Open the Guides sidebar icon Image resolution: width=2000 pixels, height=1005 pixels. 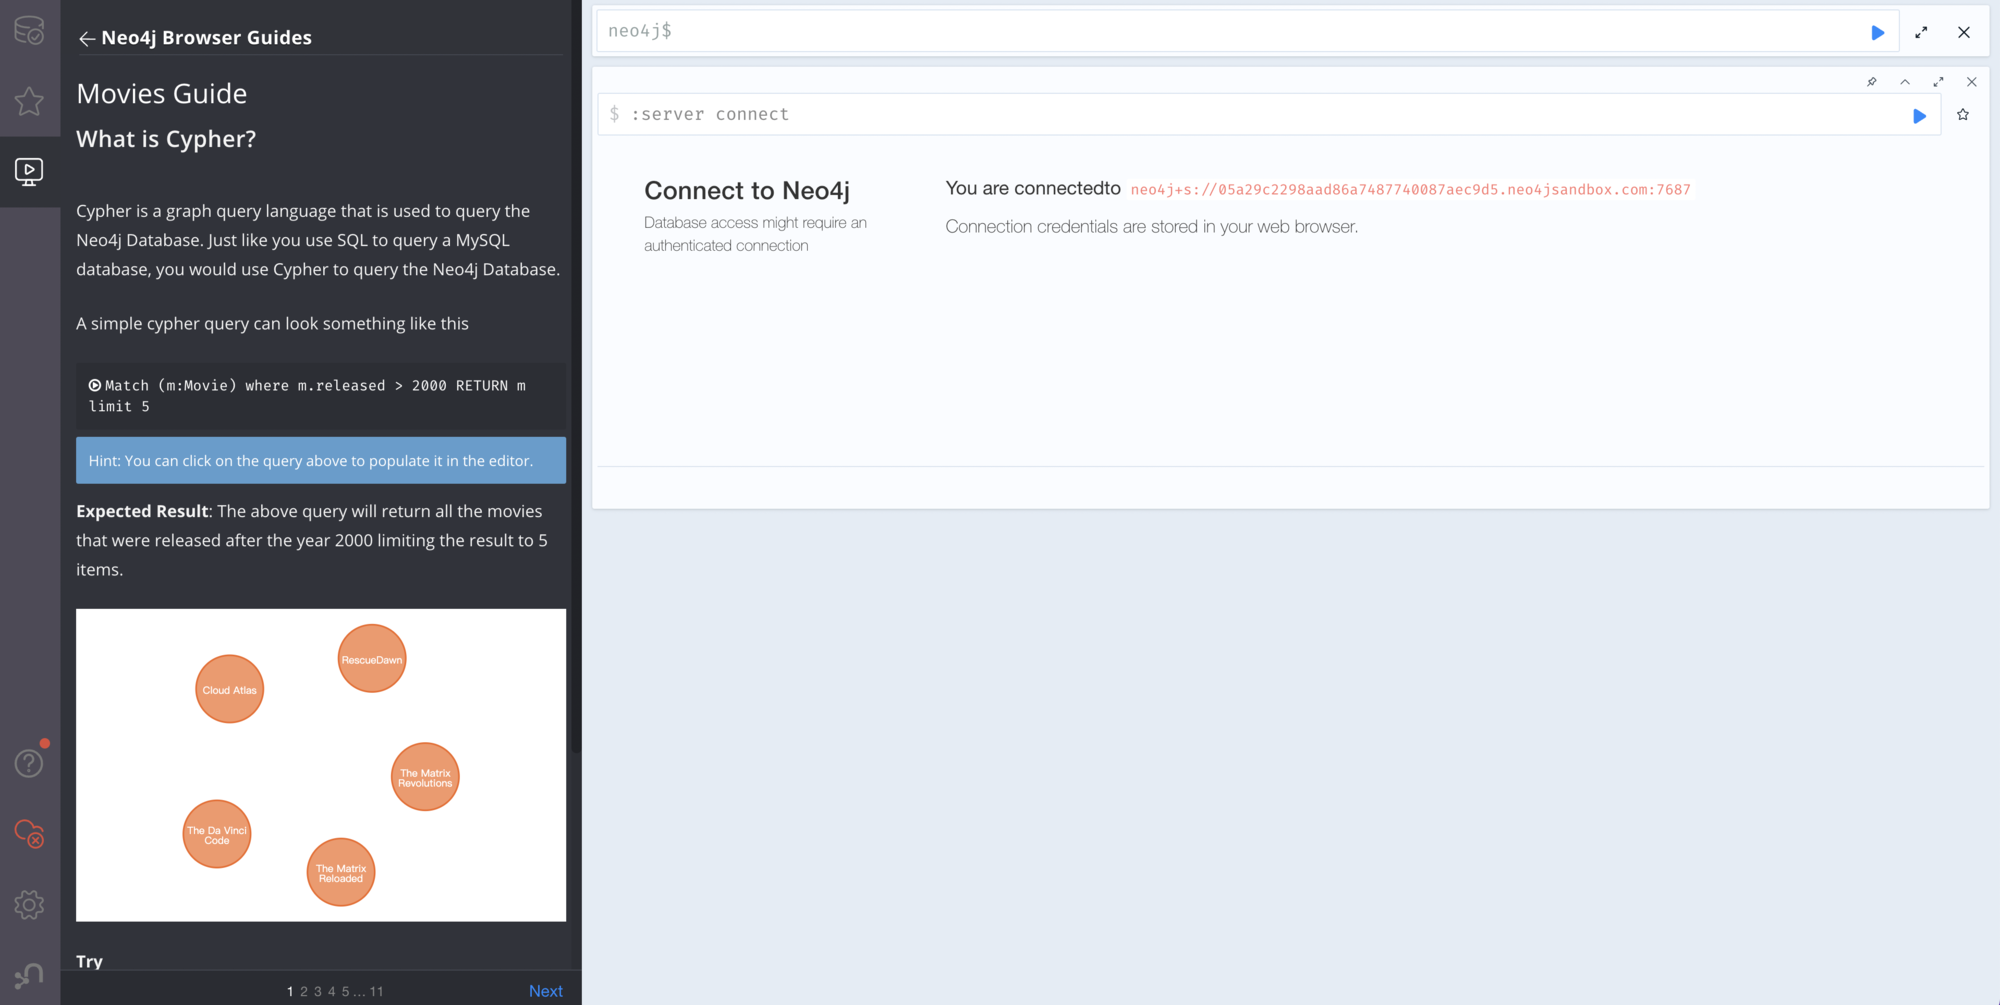(x=29, y=172)
